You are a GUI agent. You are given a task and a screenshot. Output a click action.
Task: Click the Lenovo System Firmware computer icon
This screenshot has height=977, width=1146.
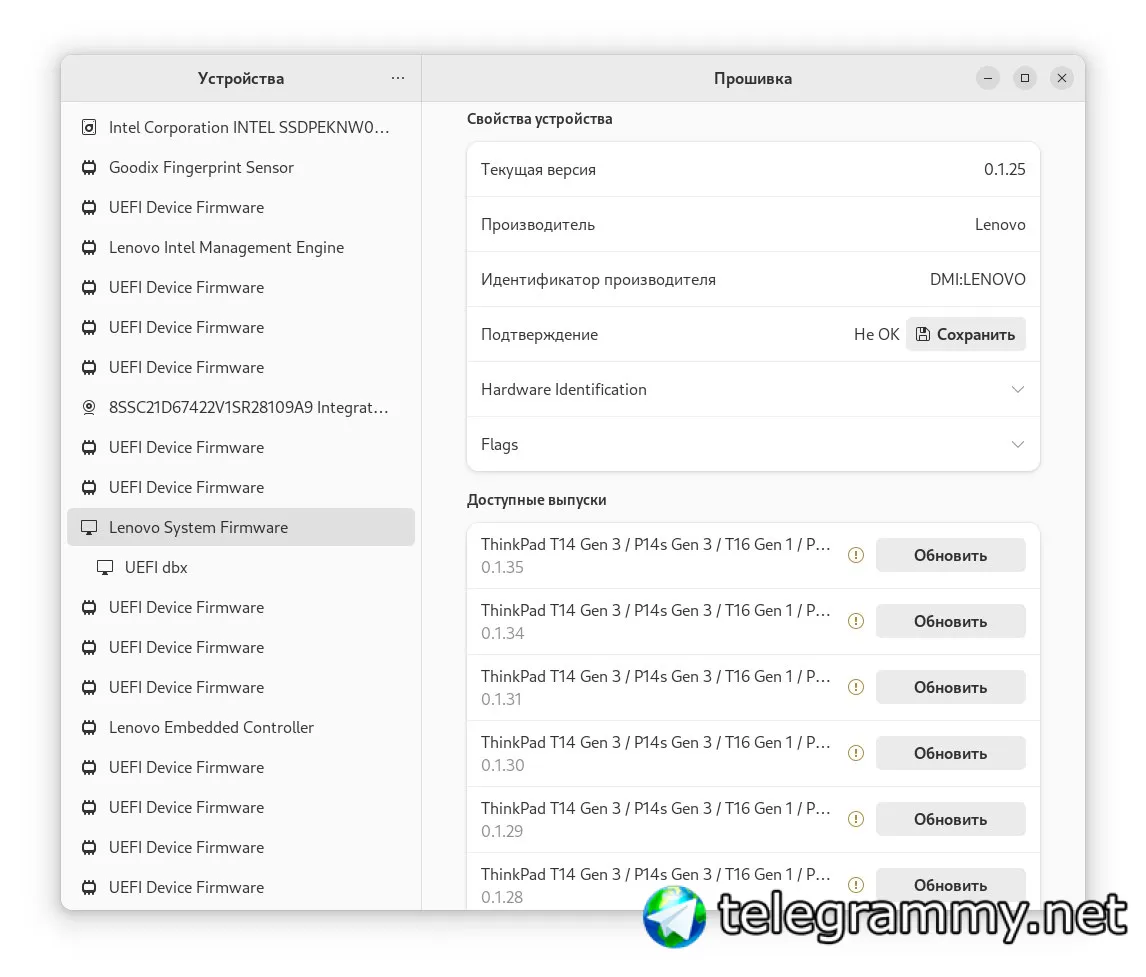click(89, 528)
